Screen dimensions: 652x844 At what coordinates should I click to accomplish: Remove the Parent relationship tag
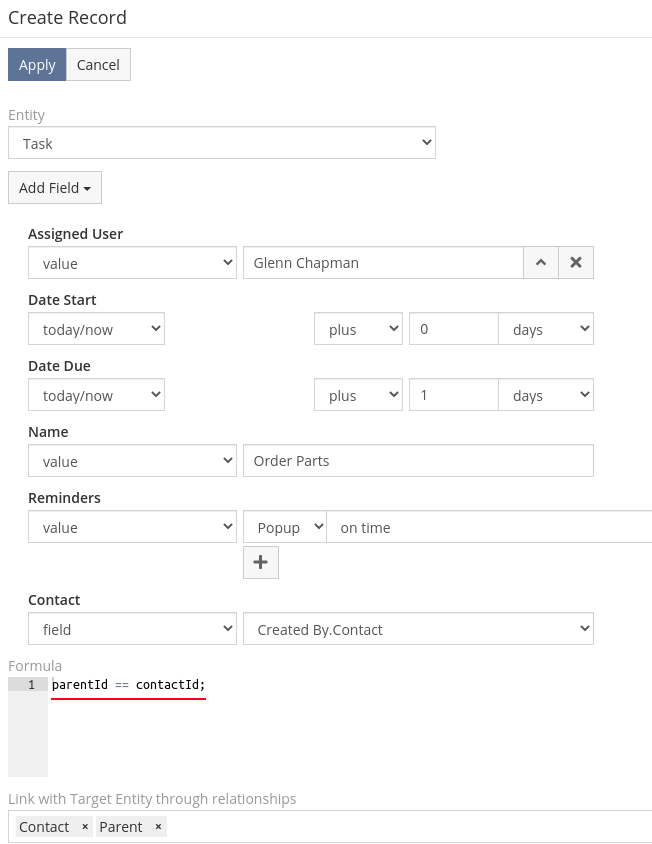click(x=158, y=827)
